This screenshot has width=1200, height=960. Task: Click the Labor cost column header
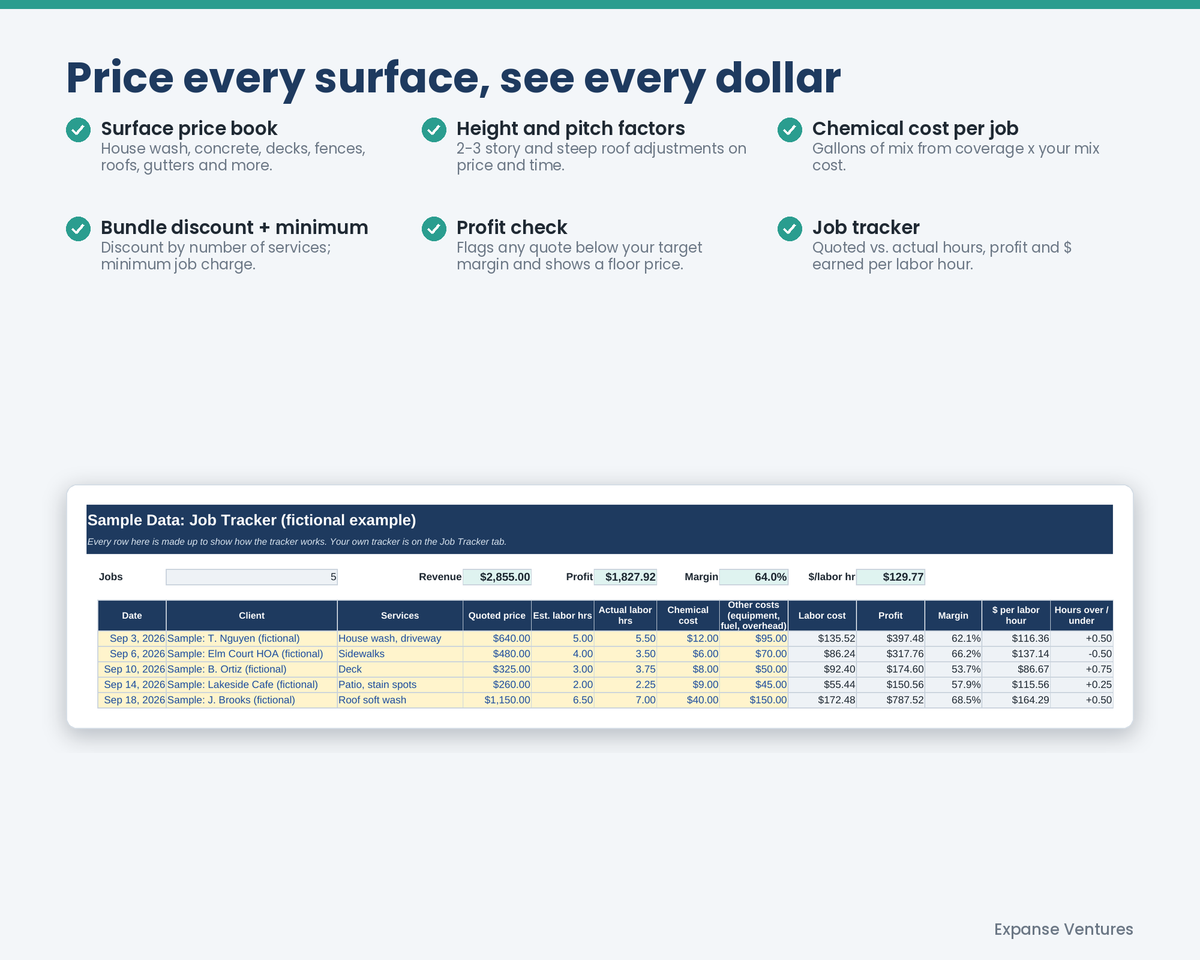point(822,616)
